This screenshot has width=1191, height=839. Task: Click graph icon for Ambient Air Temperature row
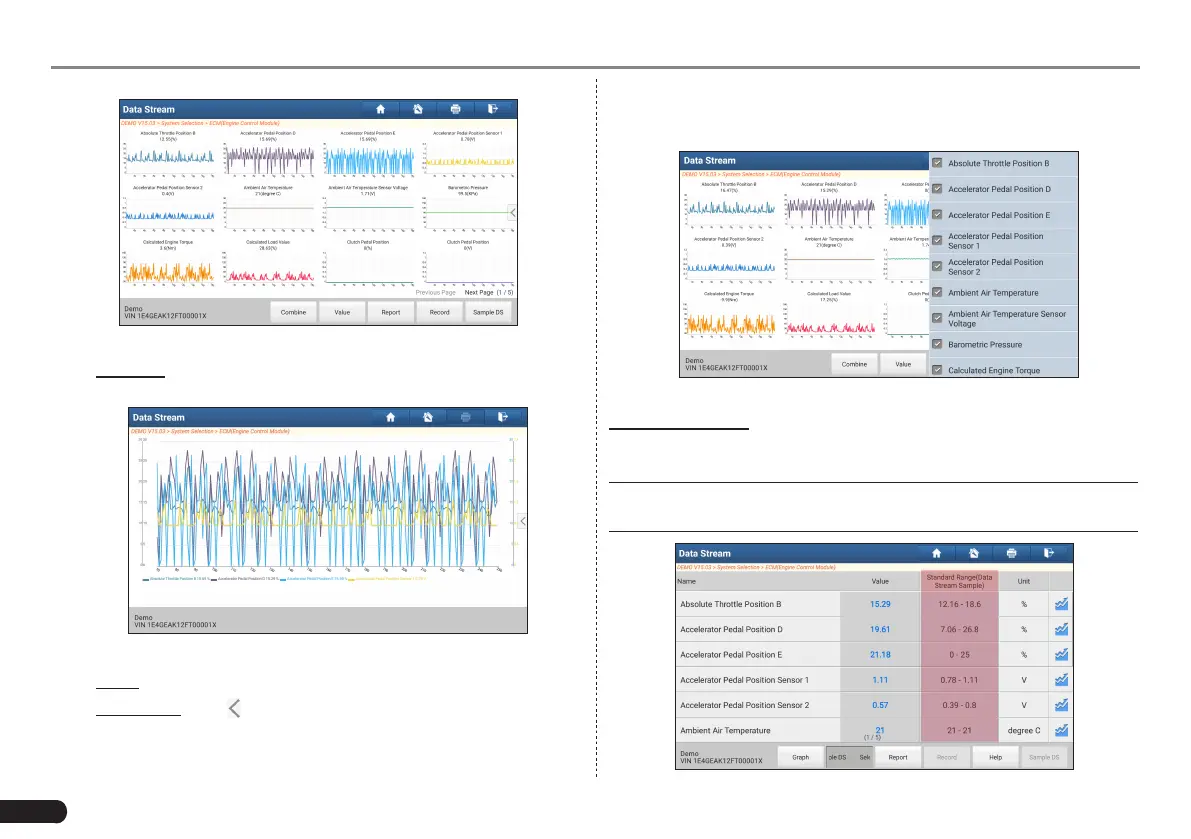click(x=1061, y=730)
